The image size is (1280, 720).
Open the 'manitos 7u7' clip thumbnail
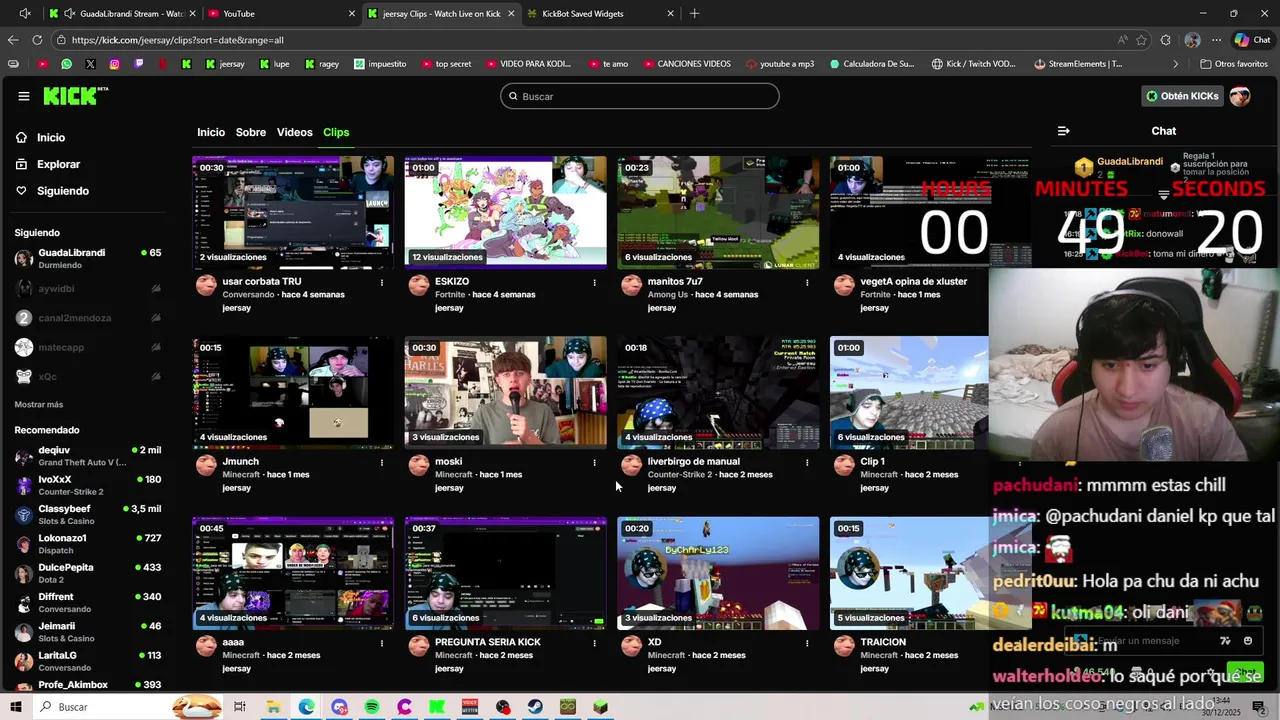718,212
